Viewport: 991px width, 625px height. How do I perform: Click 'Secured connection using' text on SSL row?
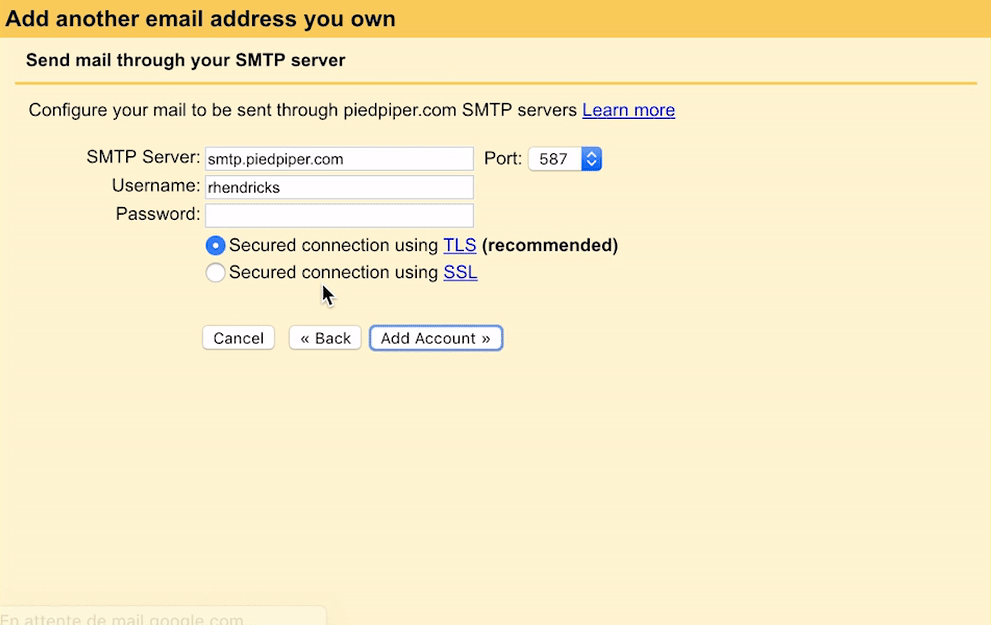(x=333, y=273)
